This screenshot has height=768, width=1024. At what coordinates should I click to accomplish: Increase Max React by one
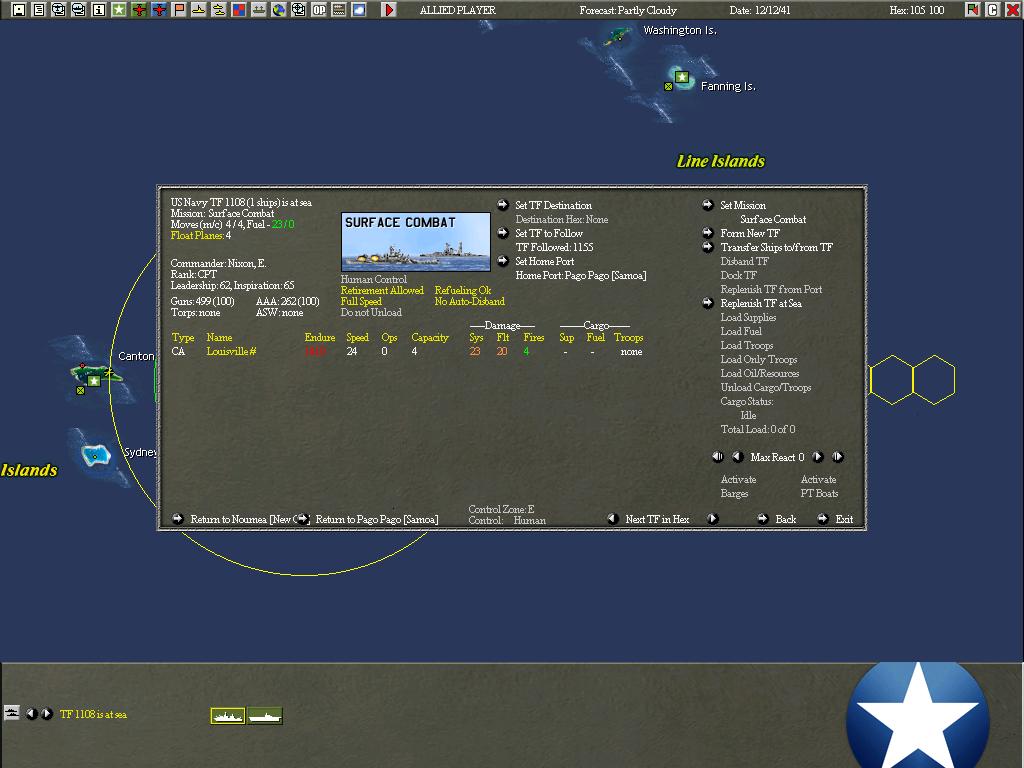pyautogui.click(x=818, y=457)
